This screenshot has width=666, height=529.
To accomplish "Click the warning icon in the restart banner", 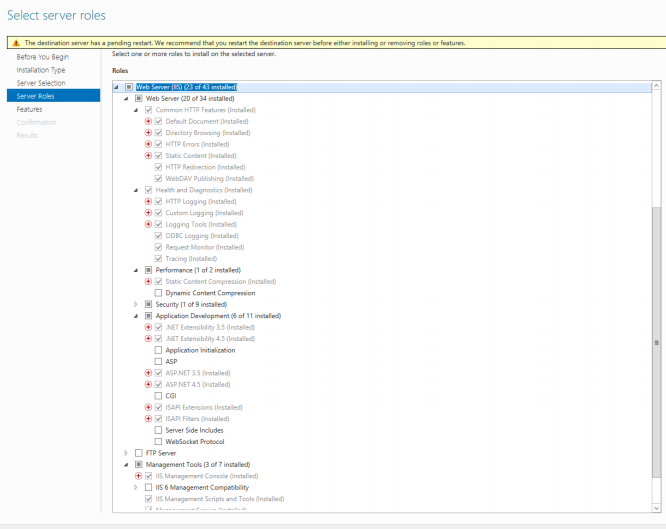I will click(x=16, y=43).
